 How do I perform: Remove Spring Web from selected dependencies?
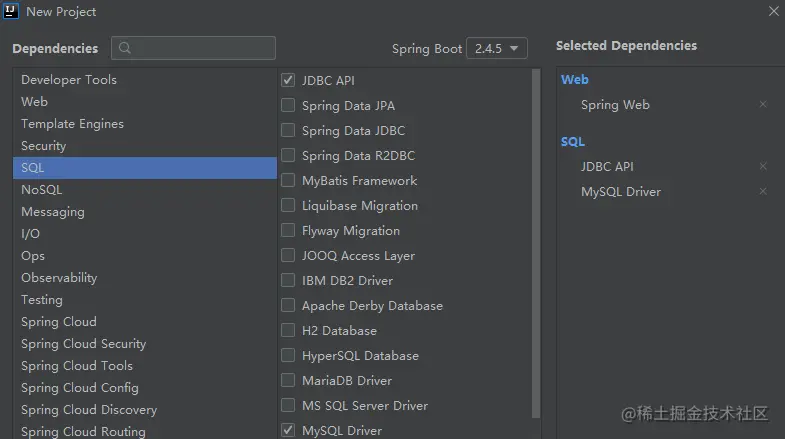click(763, 105)
